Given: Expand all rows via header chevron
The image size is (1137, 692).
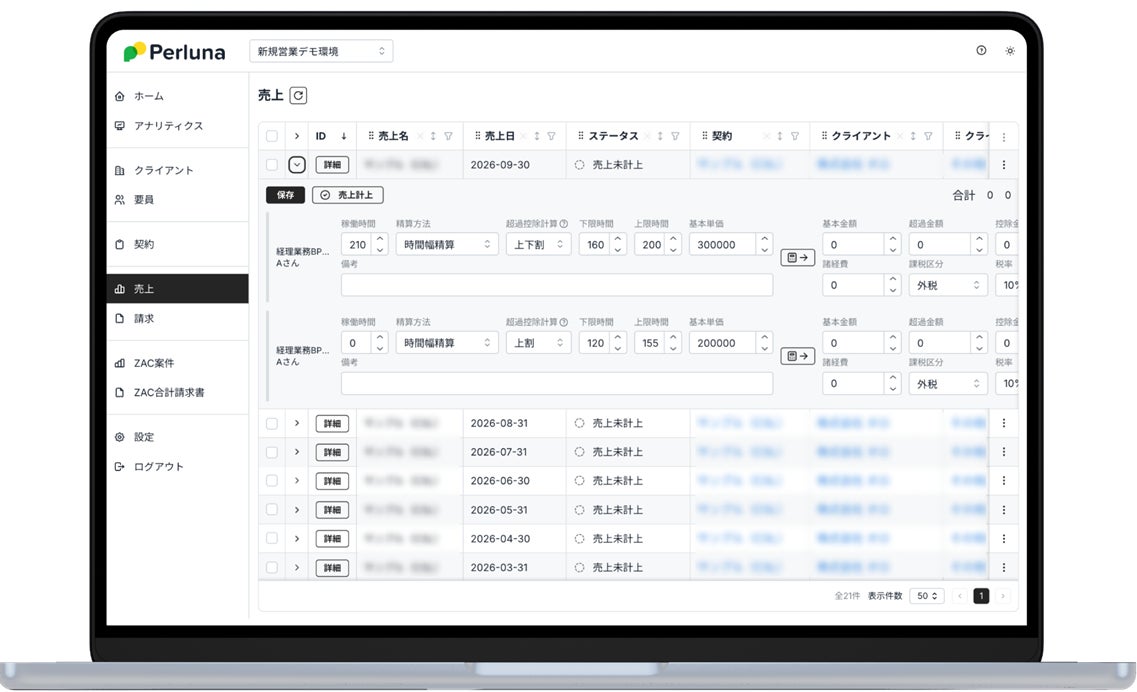Looking at the screenshot, I should coord(297,136).
